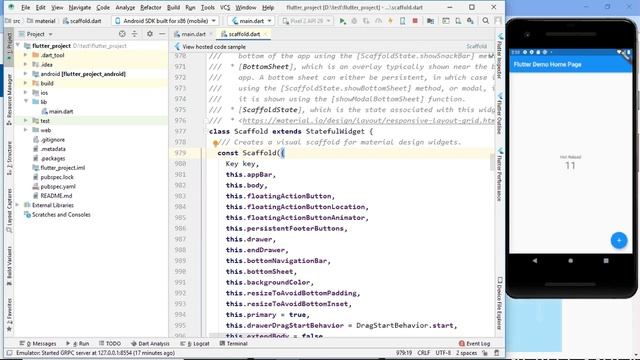The width and height of the screenshot is (640, 360).
Task: Stop the running app with red square
Action: (415, 21)
